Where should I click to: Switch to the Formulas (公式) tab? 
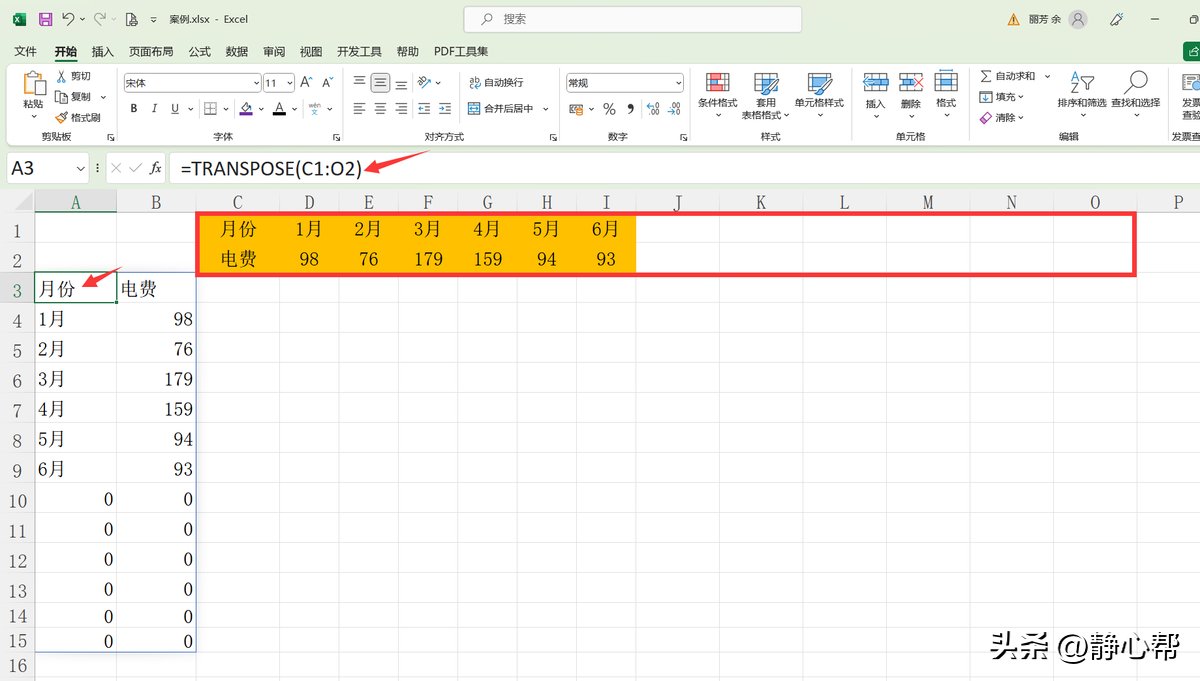pyautogui.click(x=199, y=52)
